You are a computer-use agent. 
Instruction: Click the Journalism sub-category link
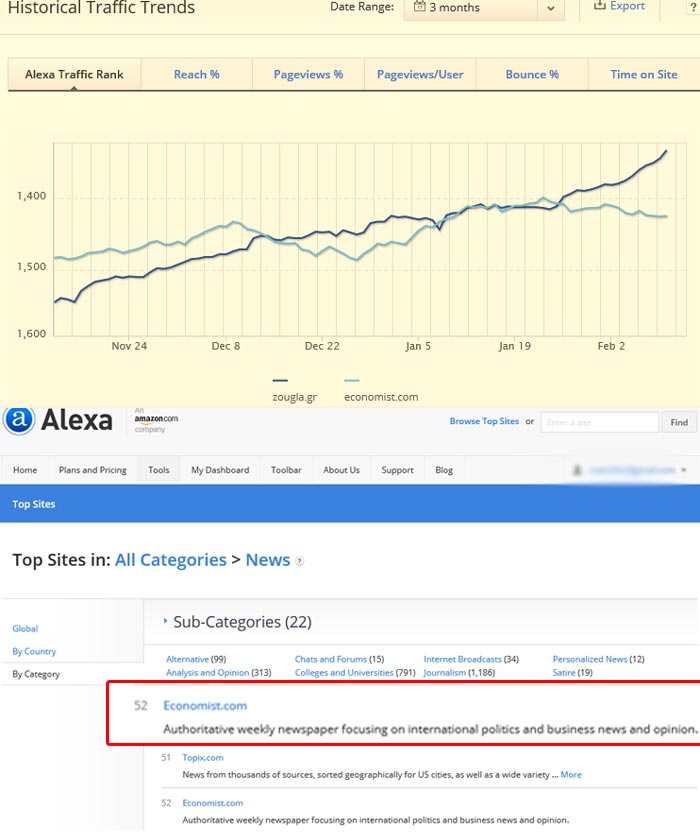click(x=442, y=673)
